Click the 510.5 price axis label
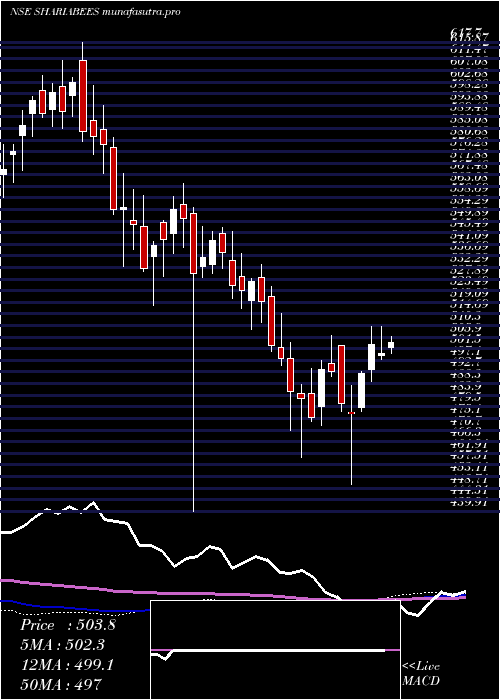This screenshot has height=700, width=500. pos(467,316)
